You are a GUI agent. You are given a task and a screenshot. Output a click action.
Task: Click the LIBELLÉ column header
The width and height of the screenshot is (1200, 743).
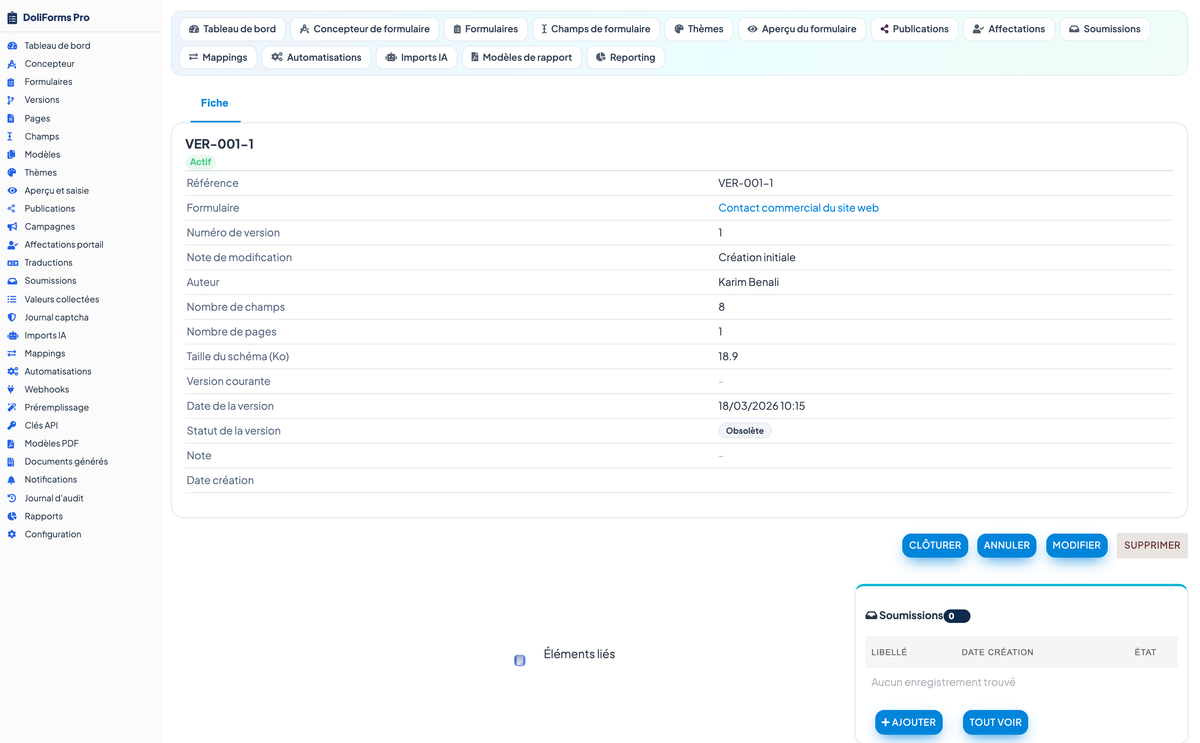click(x=889, y=652)
